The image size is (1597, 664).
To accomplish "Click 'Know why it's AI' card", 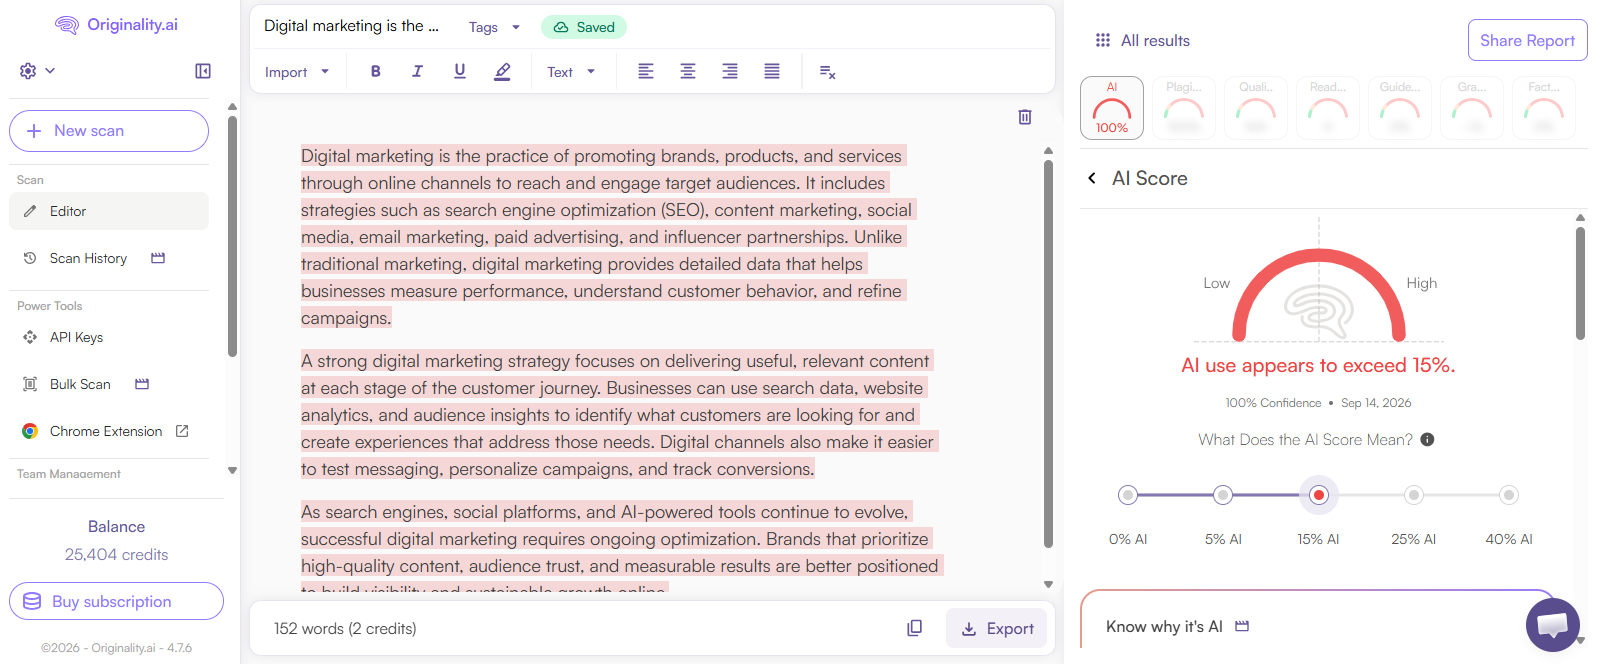I will [1318, 620].
